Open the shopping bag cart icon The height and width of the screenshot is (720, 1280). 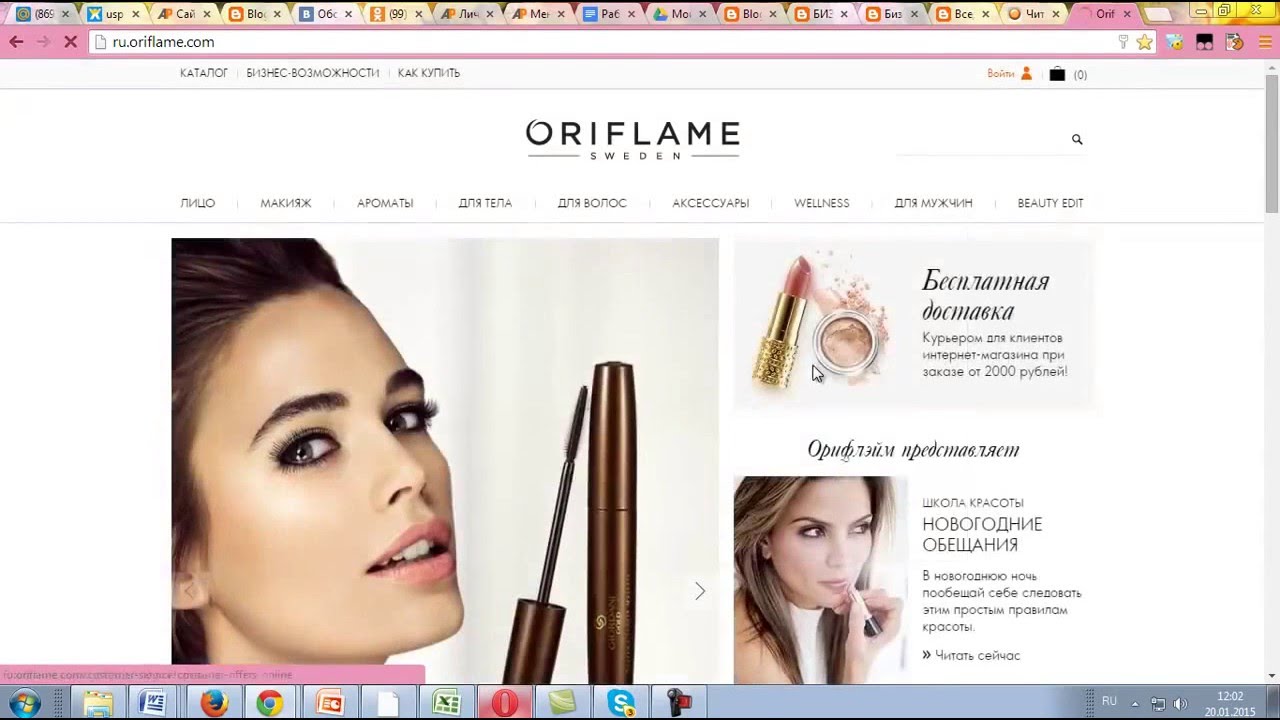coord(1057,74)
